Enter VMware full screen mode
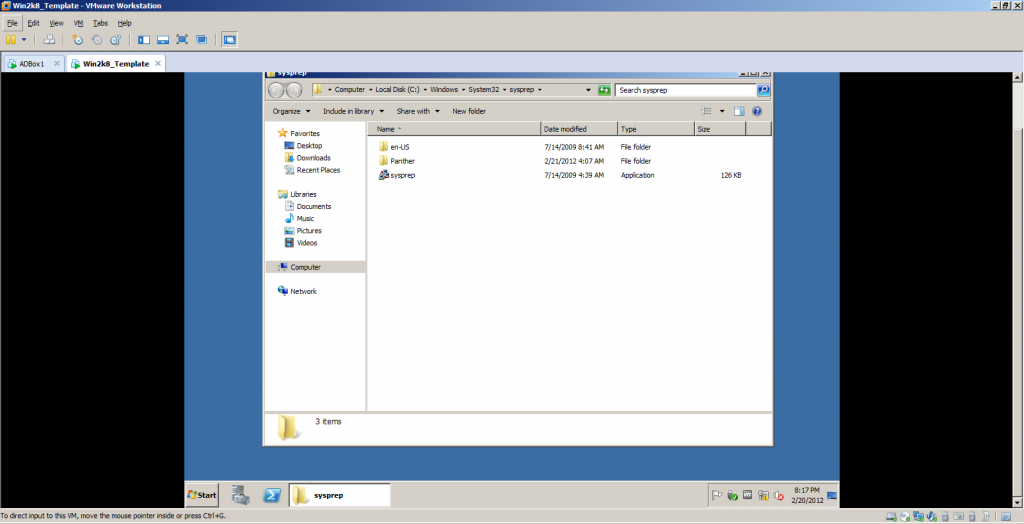This screenshot has height=524, width=1024. click(x=182, y=40)
